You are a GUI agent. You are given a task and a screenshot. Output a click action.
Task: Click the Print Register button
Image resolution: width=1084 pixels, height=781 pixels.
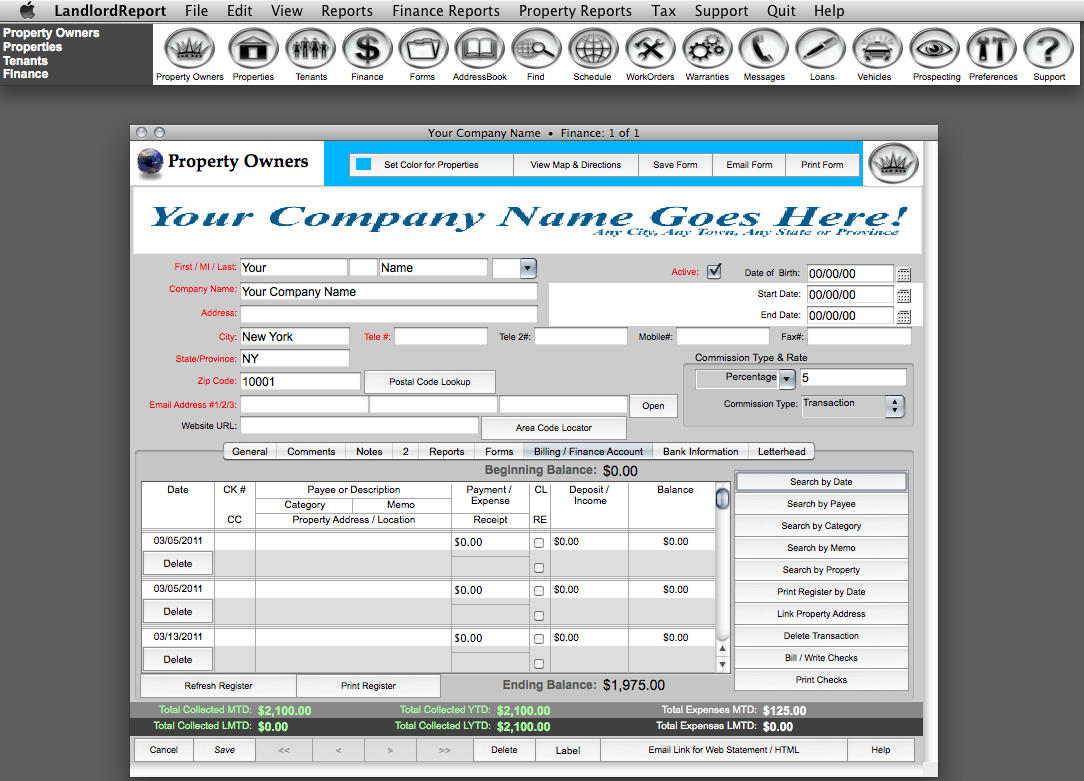pos(368,686)
